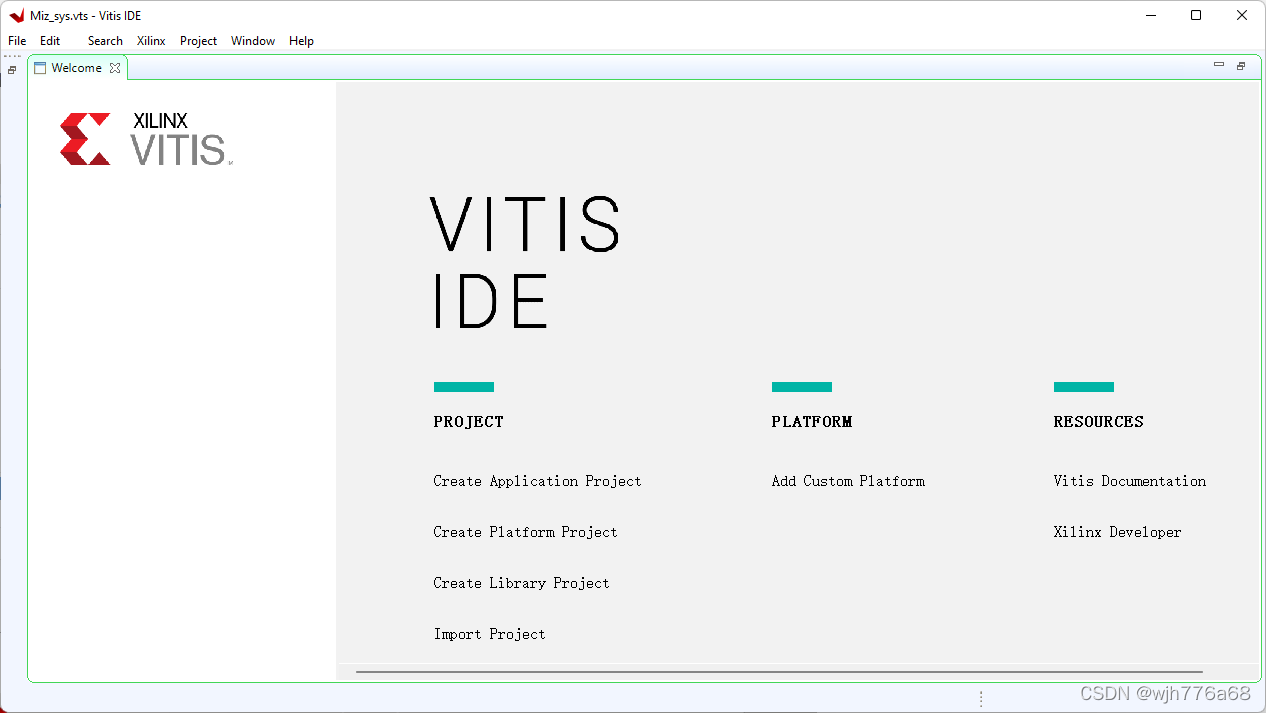Maximize the Vitis IDE window
The image size is (1266, 713).
(x=1196, y=15)
